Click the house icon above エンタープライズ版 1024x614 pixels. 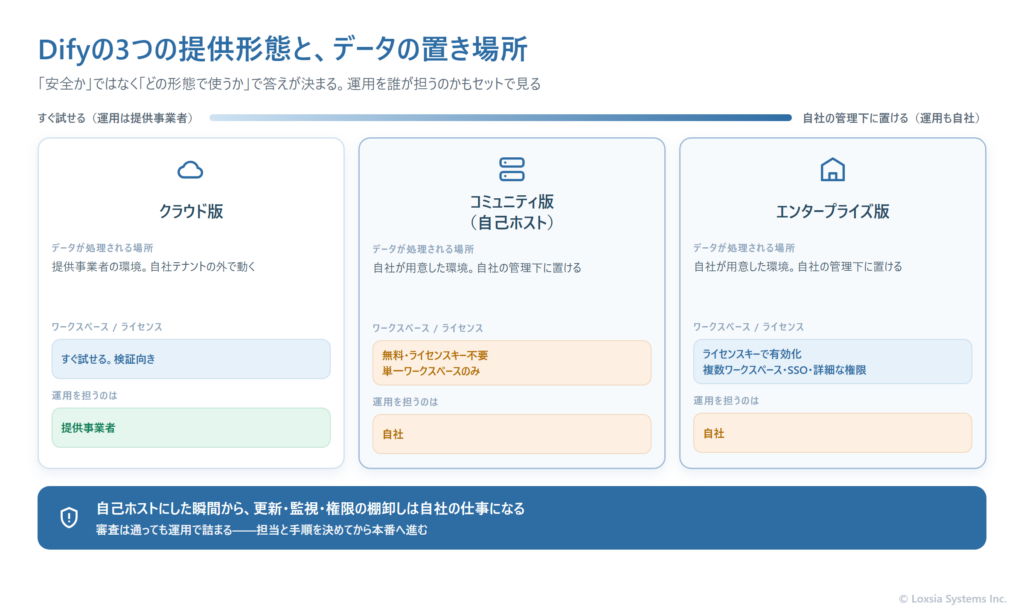(832, 170)
